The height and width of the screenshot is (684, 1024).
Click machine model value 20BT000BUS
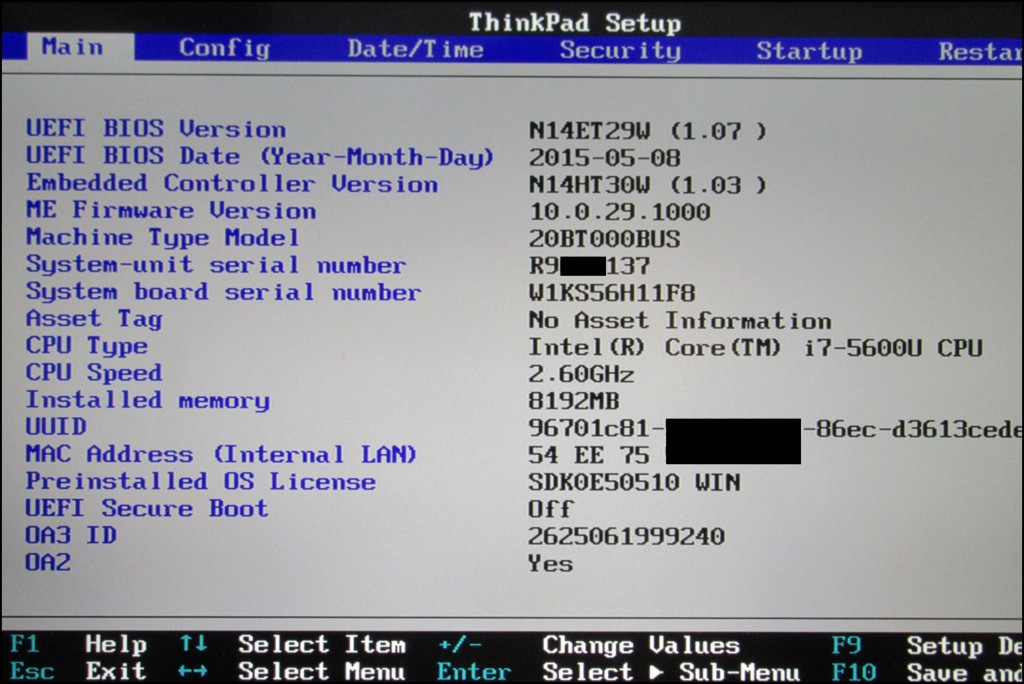tap(605, 238)
